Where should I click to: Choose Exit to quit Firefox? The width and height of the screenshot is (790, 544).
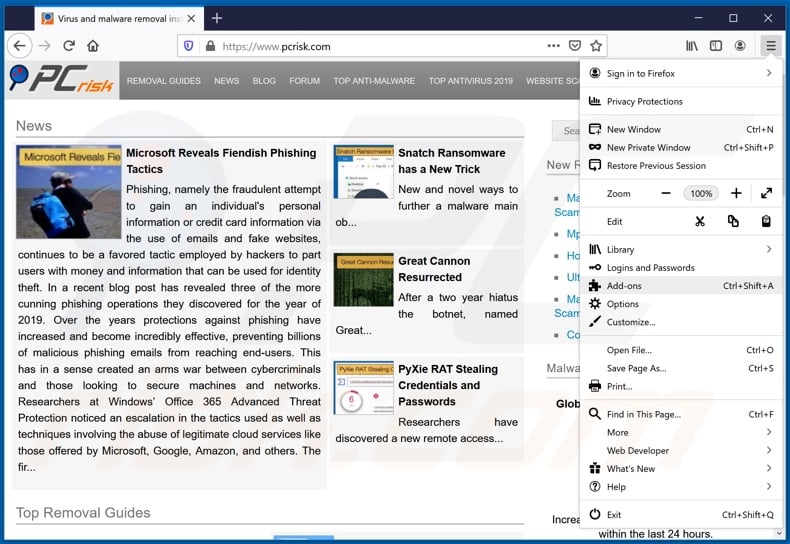click(681, 515)
